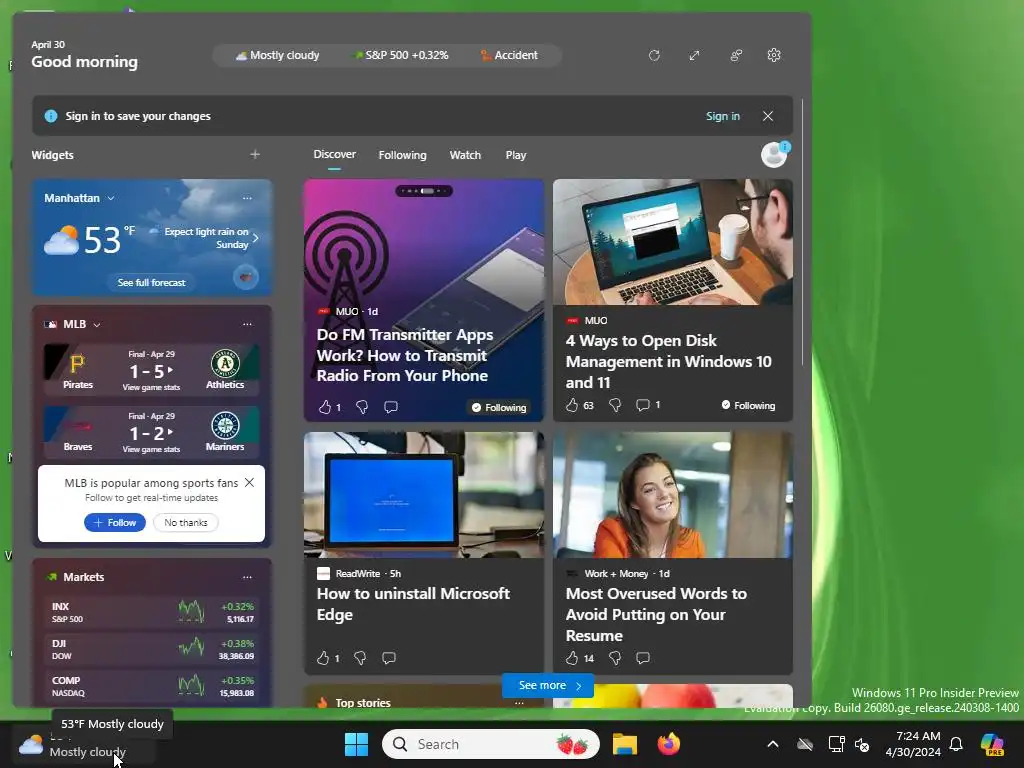Click the taskbar Search box

pyautogui.click(x=490, y=744)
